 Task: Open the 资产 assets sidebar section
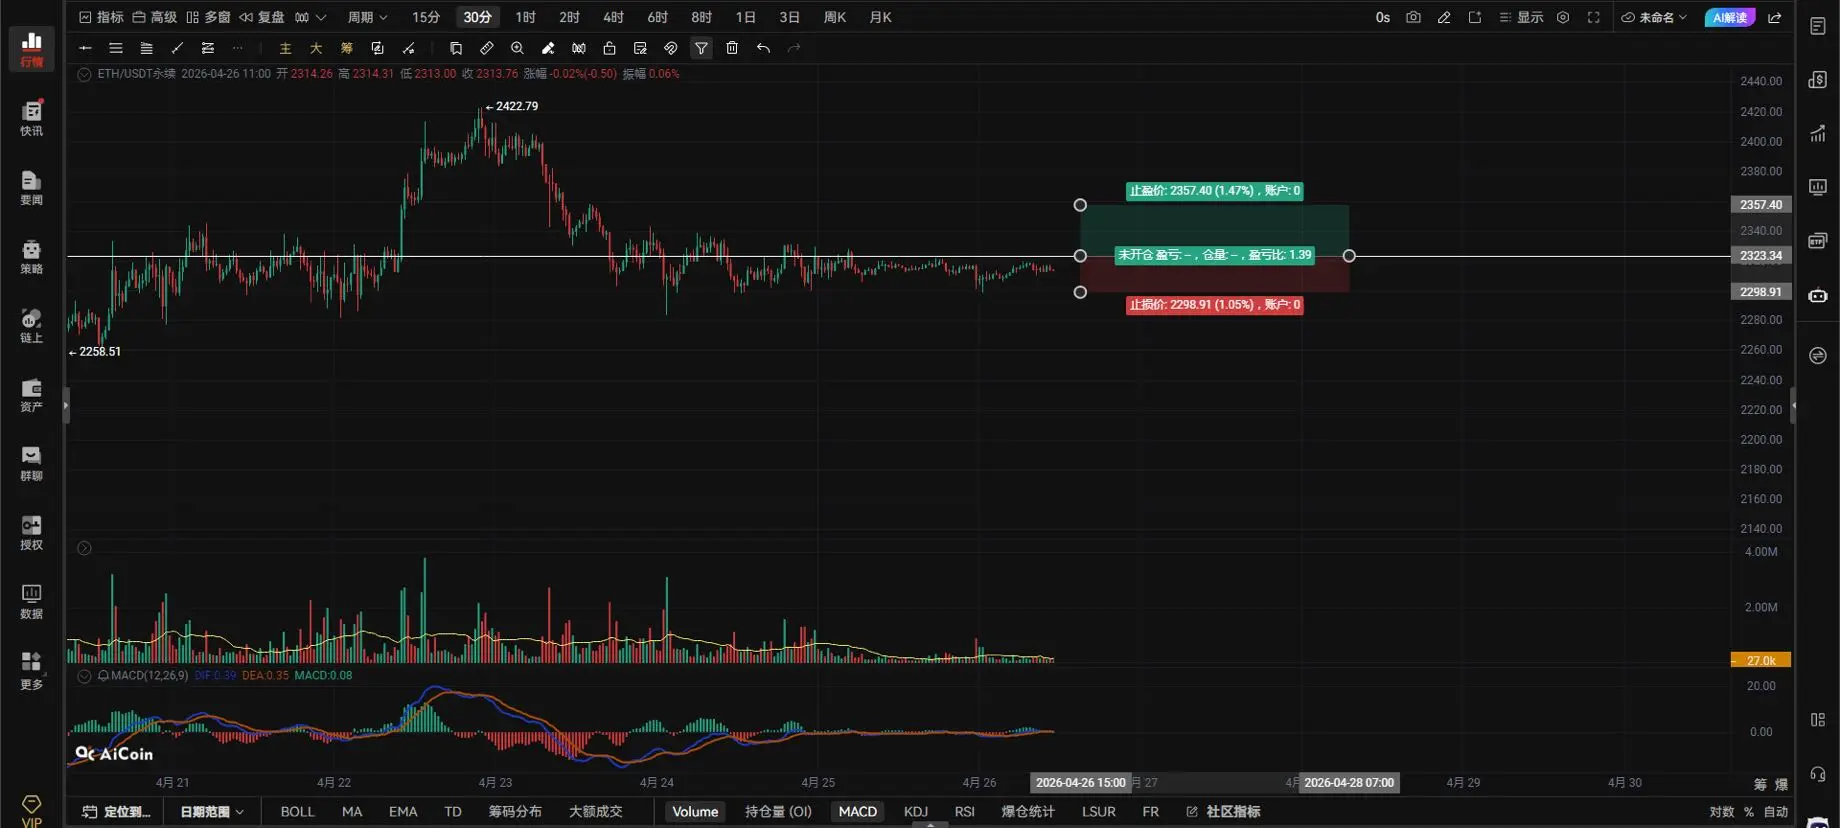32,394
